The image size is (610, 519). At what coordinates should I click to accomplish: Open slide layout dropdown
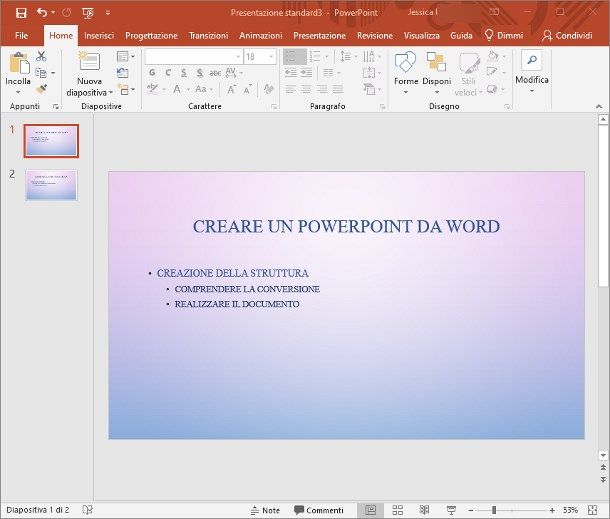[x=126, y=56]
